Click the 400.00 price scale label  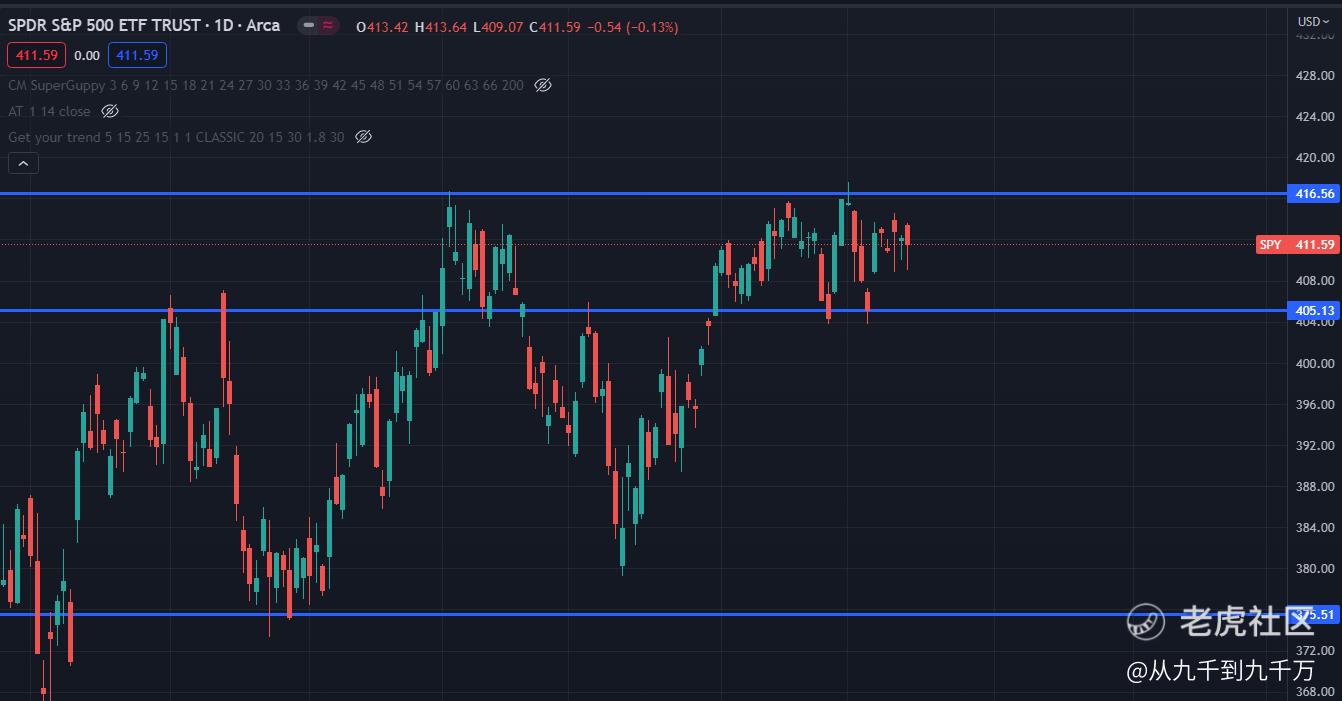[x=1314, y=363]
